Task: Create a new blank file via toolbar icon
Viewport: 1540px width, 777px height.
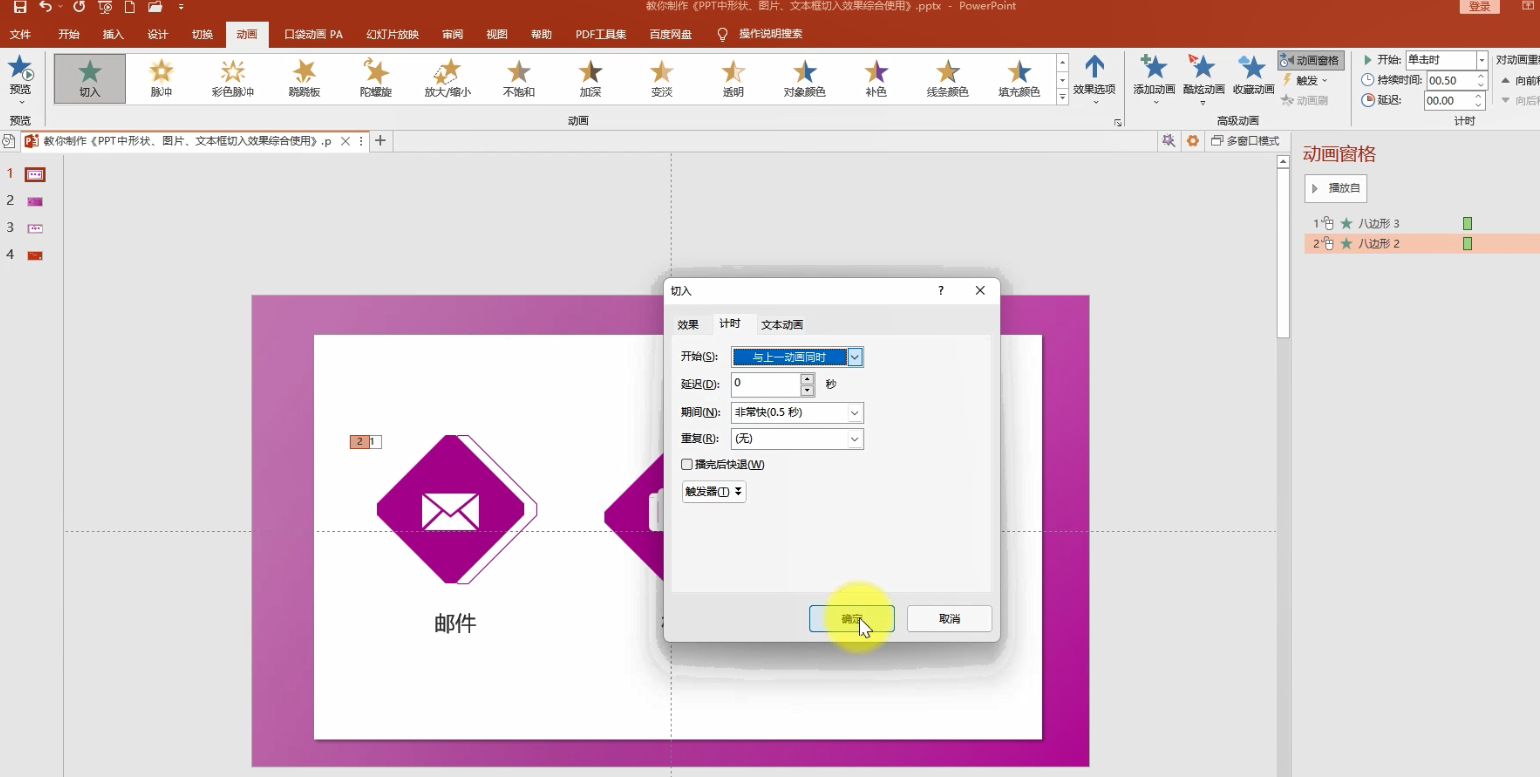Action: tap(130, 7)
